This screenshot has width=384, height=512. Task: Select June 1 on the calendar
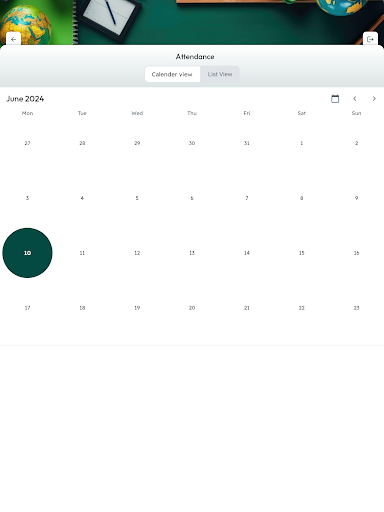coord(302,143)
